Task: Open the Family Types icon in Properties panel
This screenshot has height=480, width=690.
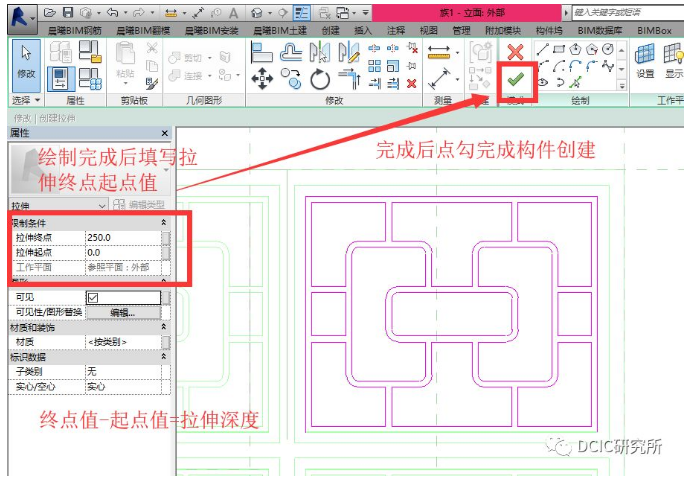Action: [x=90, y=78]
